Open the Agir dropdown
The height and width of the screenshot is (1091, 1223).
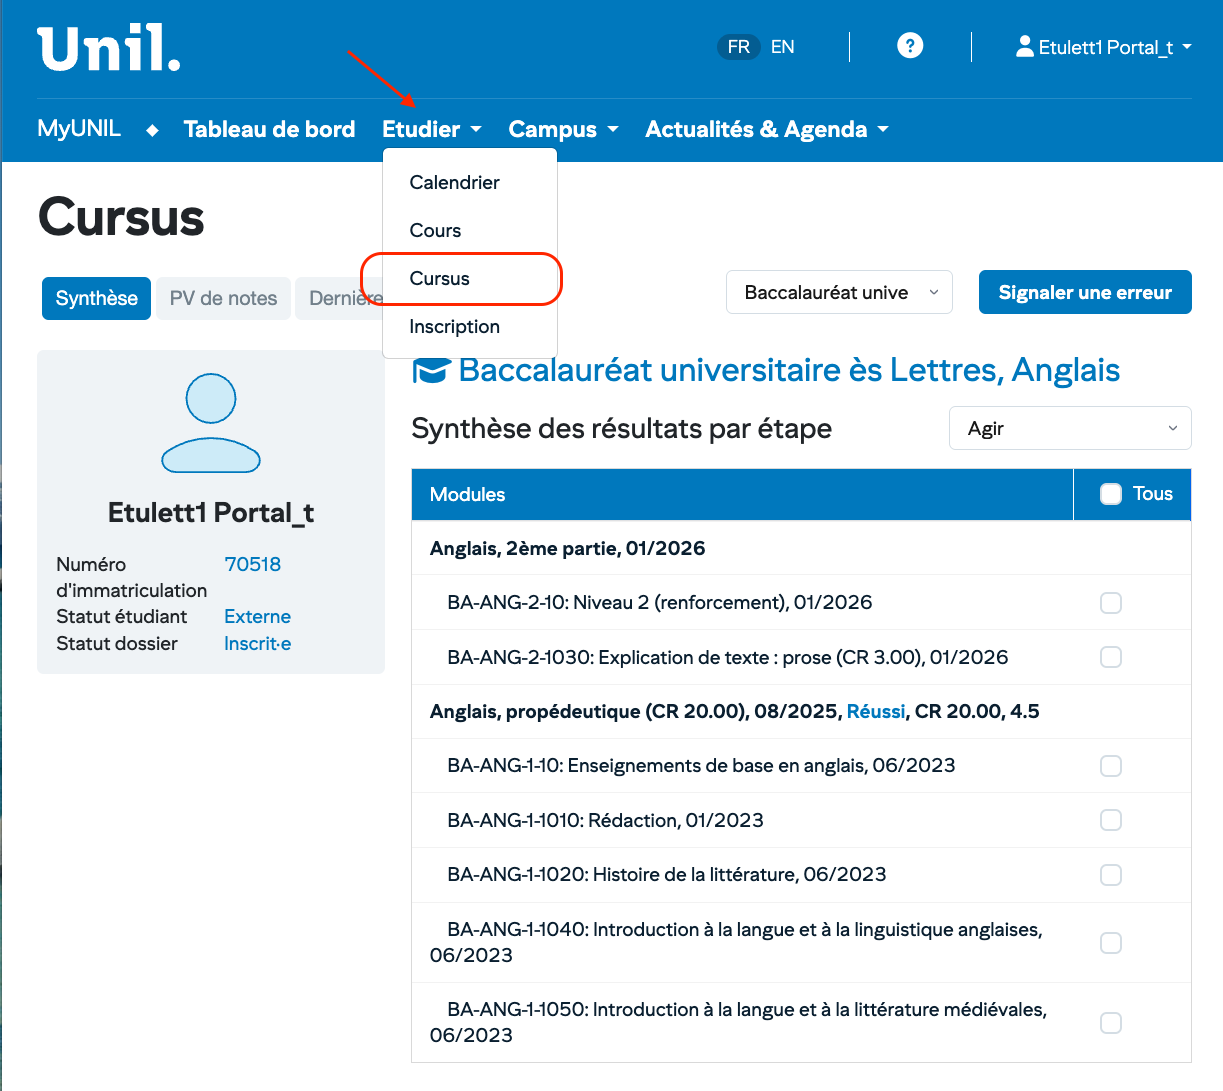point(1069,428)
